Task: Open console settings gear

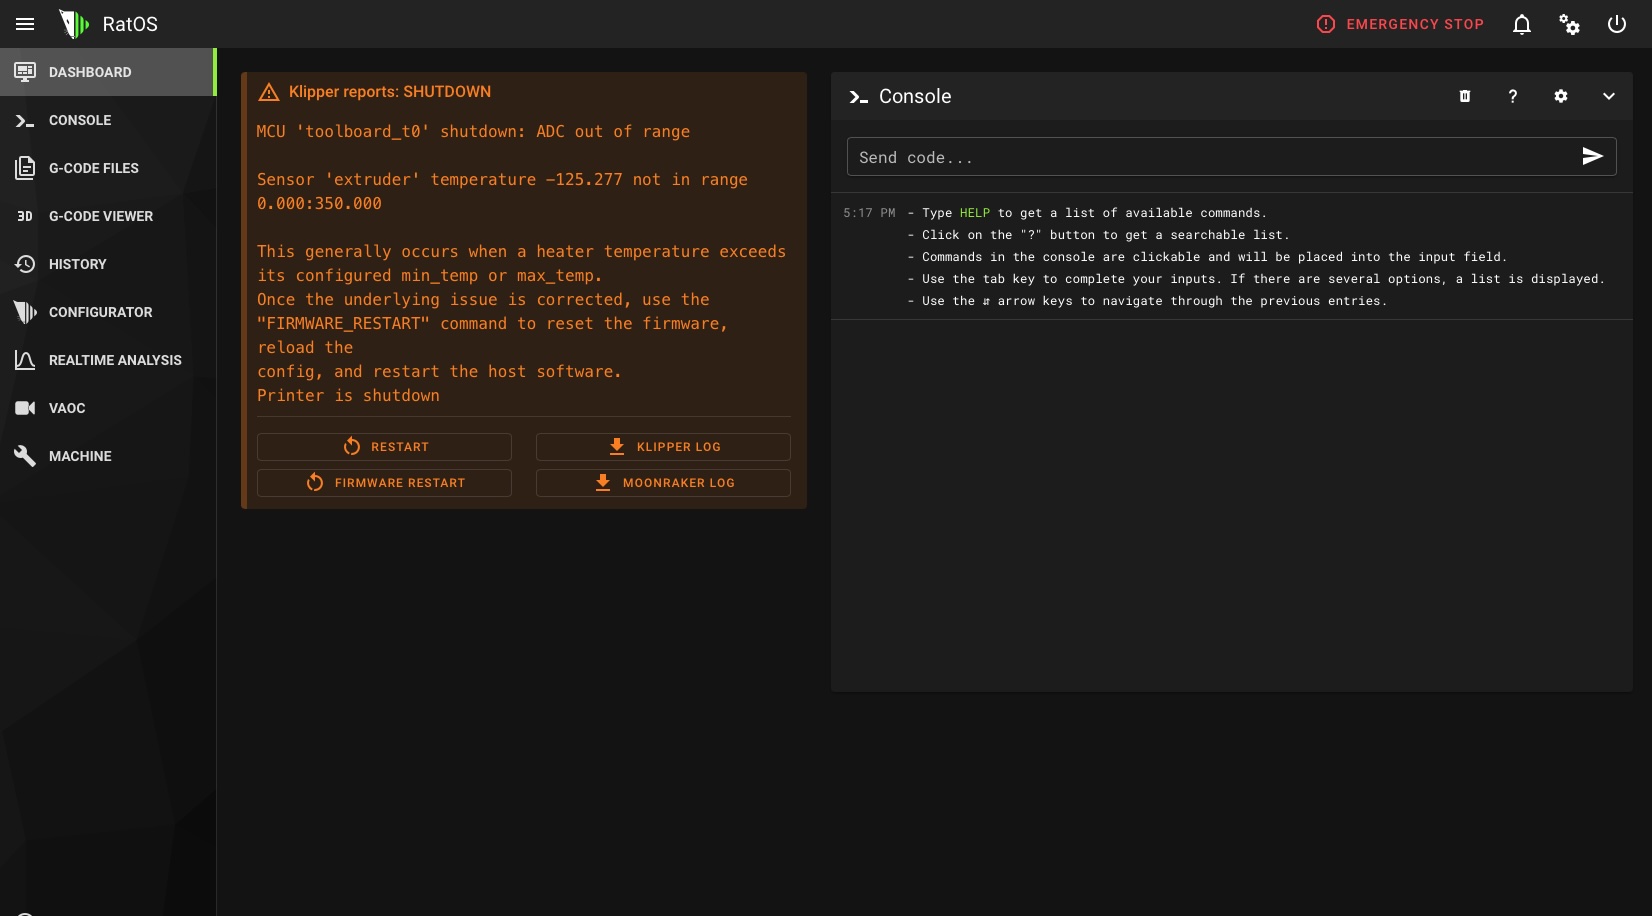Action: coord(1560,96)
